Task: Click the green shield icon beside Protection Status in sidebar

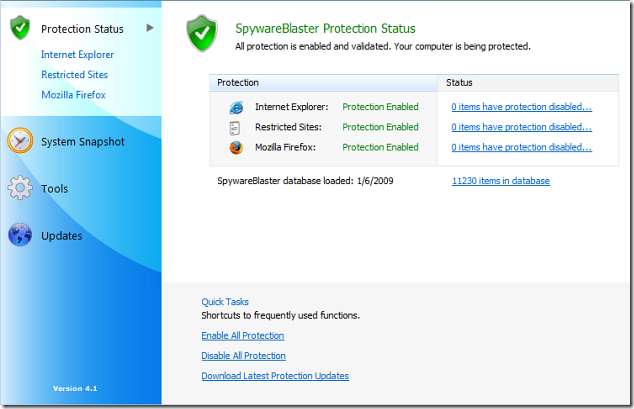Action: pos(20,28)
